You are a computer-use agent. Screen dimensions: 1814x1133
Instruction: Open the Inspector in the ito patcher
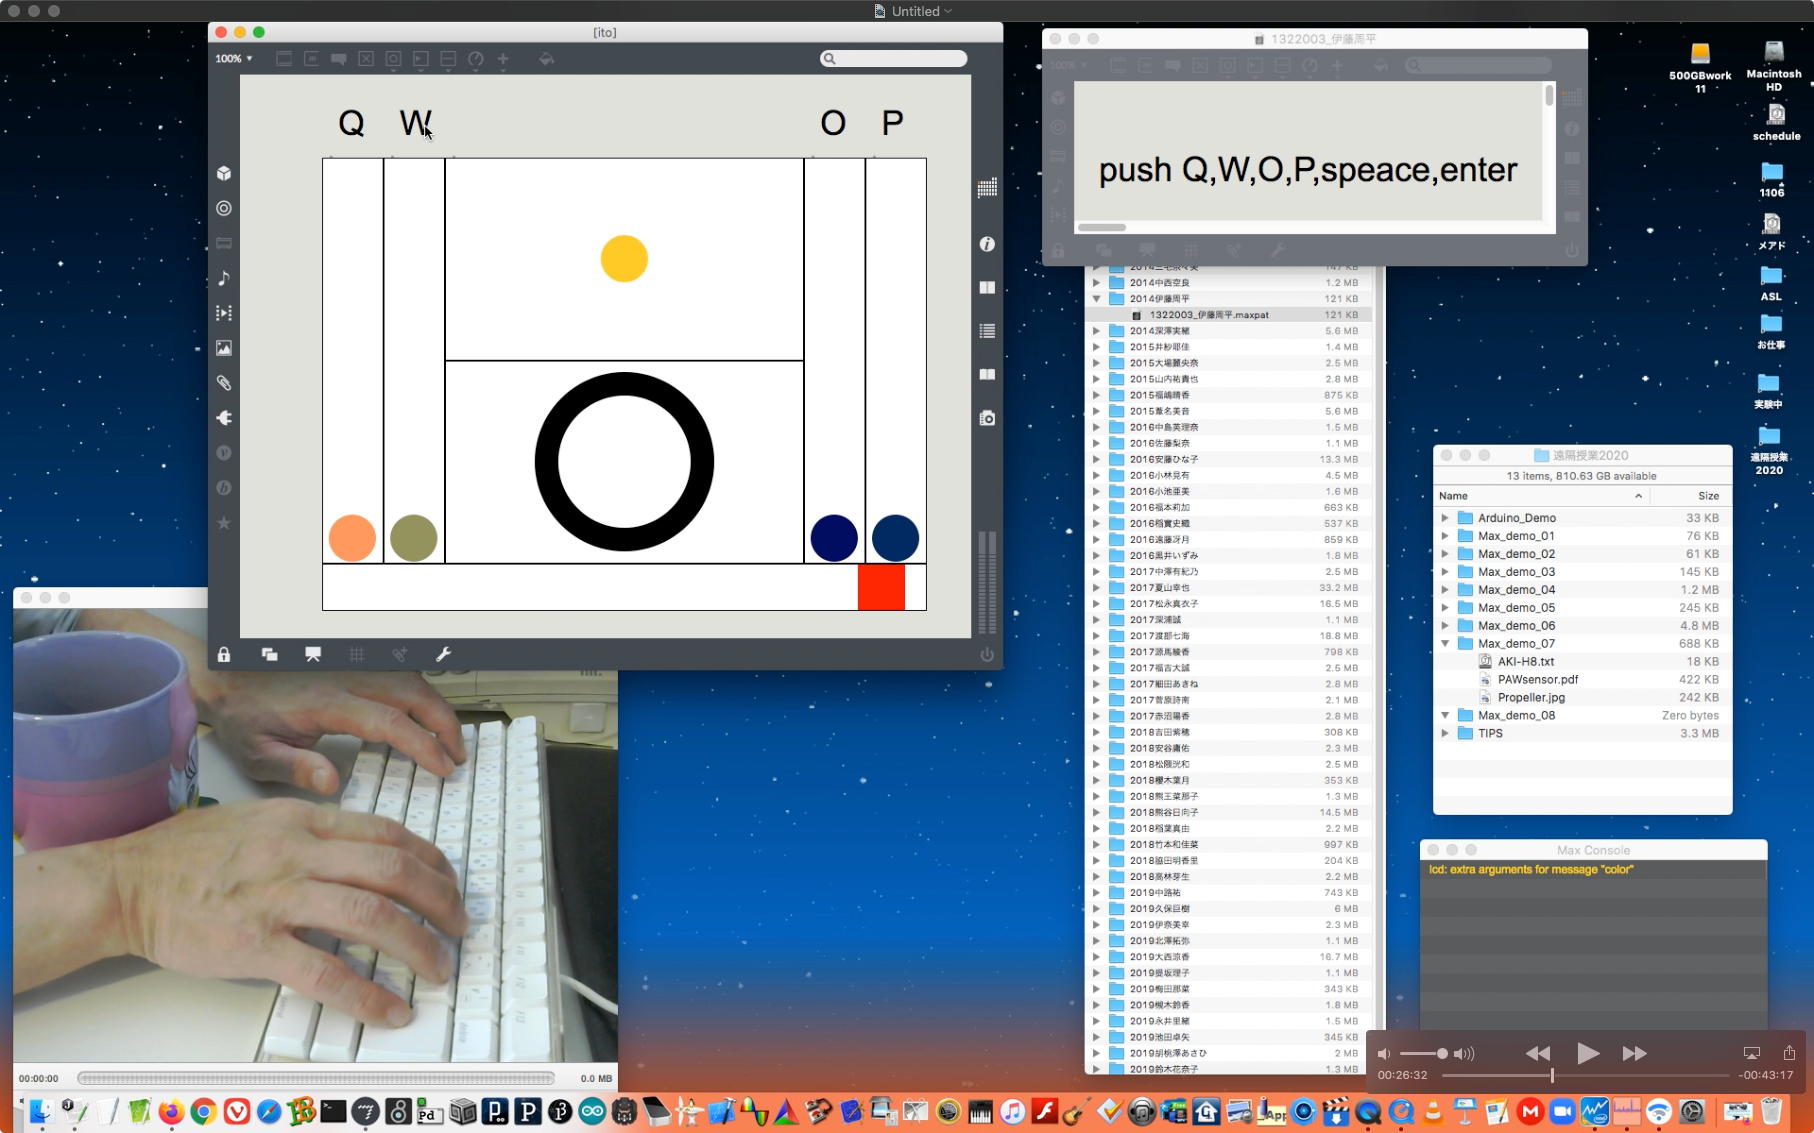coord(987,244)
